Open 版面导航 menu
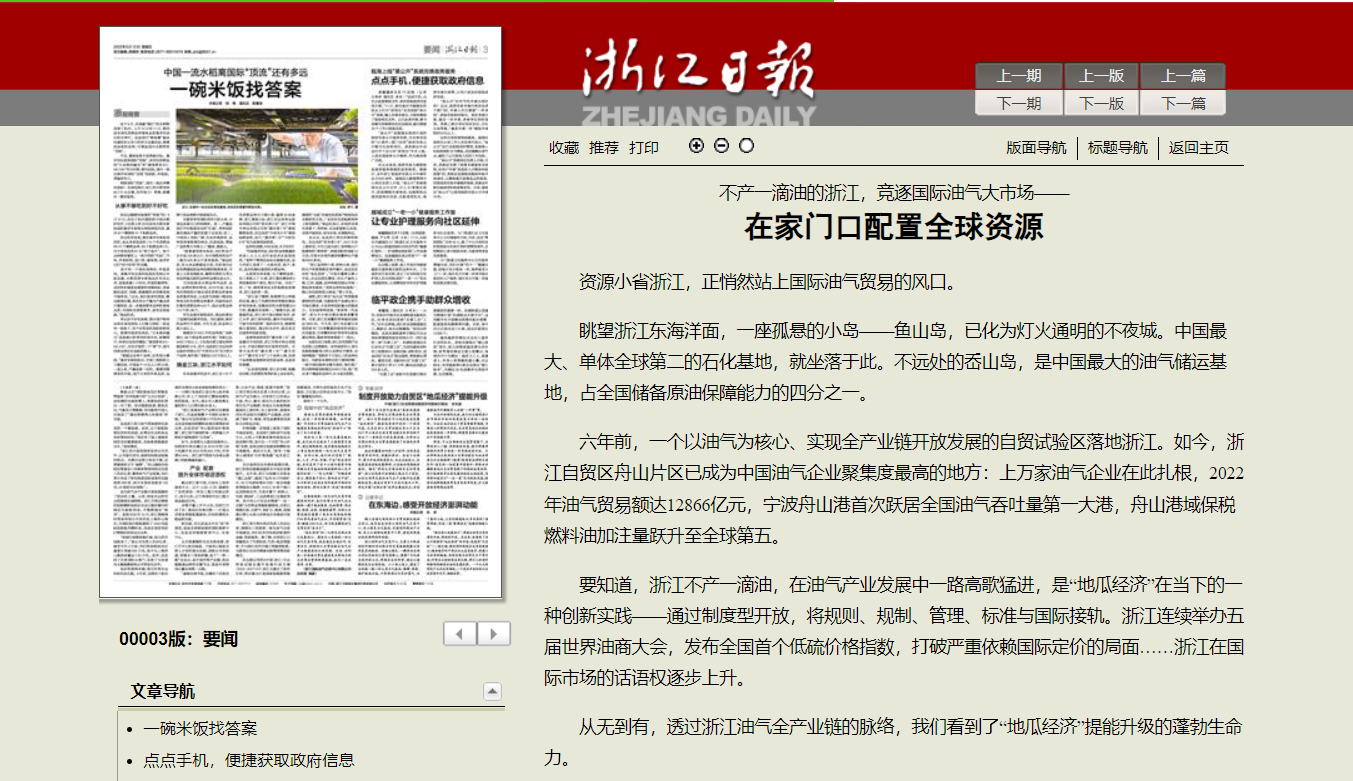Viewport: 1353px width, 781px height. [1036, 148]
